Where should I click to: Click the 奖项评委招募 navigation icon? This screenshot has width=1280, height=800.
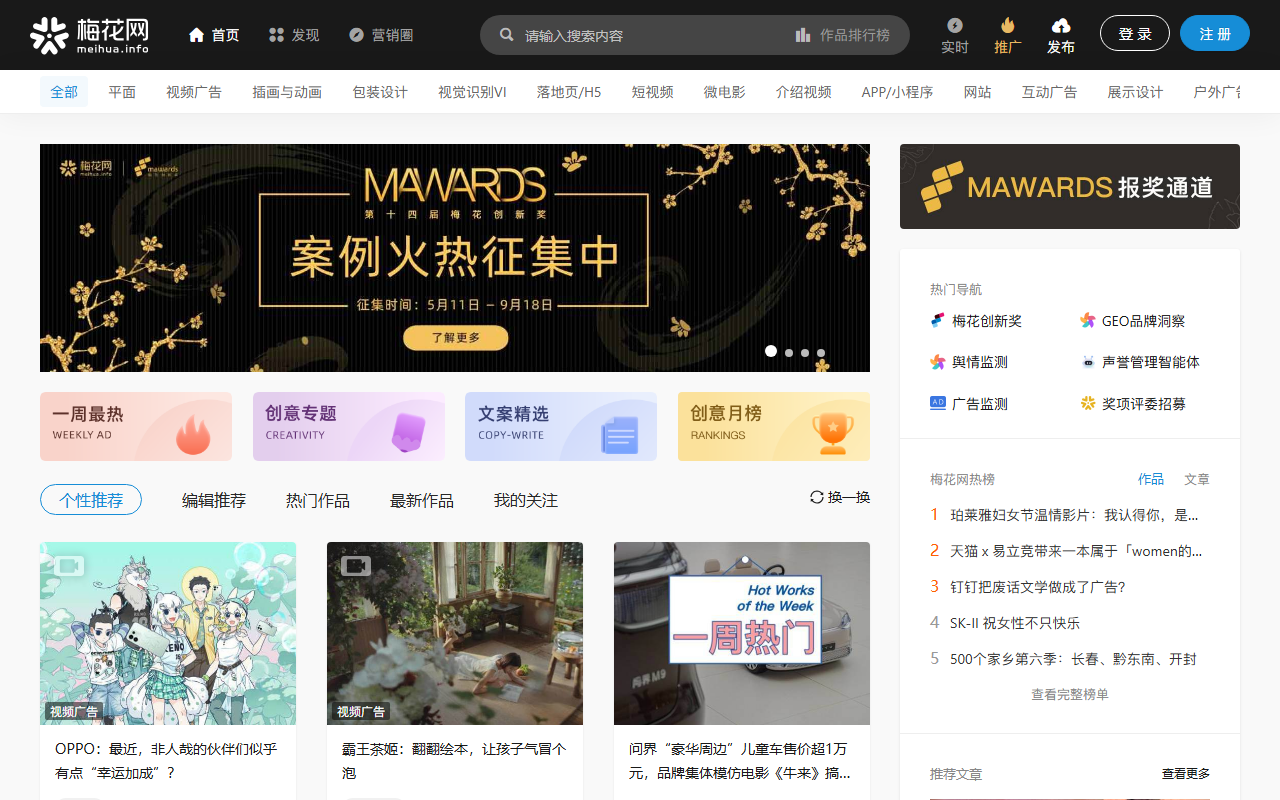coord(1088,404)
